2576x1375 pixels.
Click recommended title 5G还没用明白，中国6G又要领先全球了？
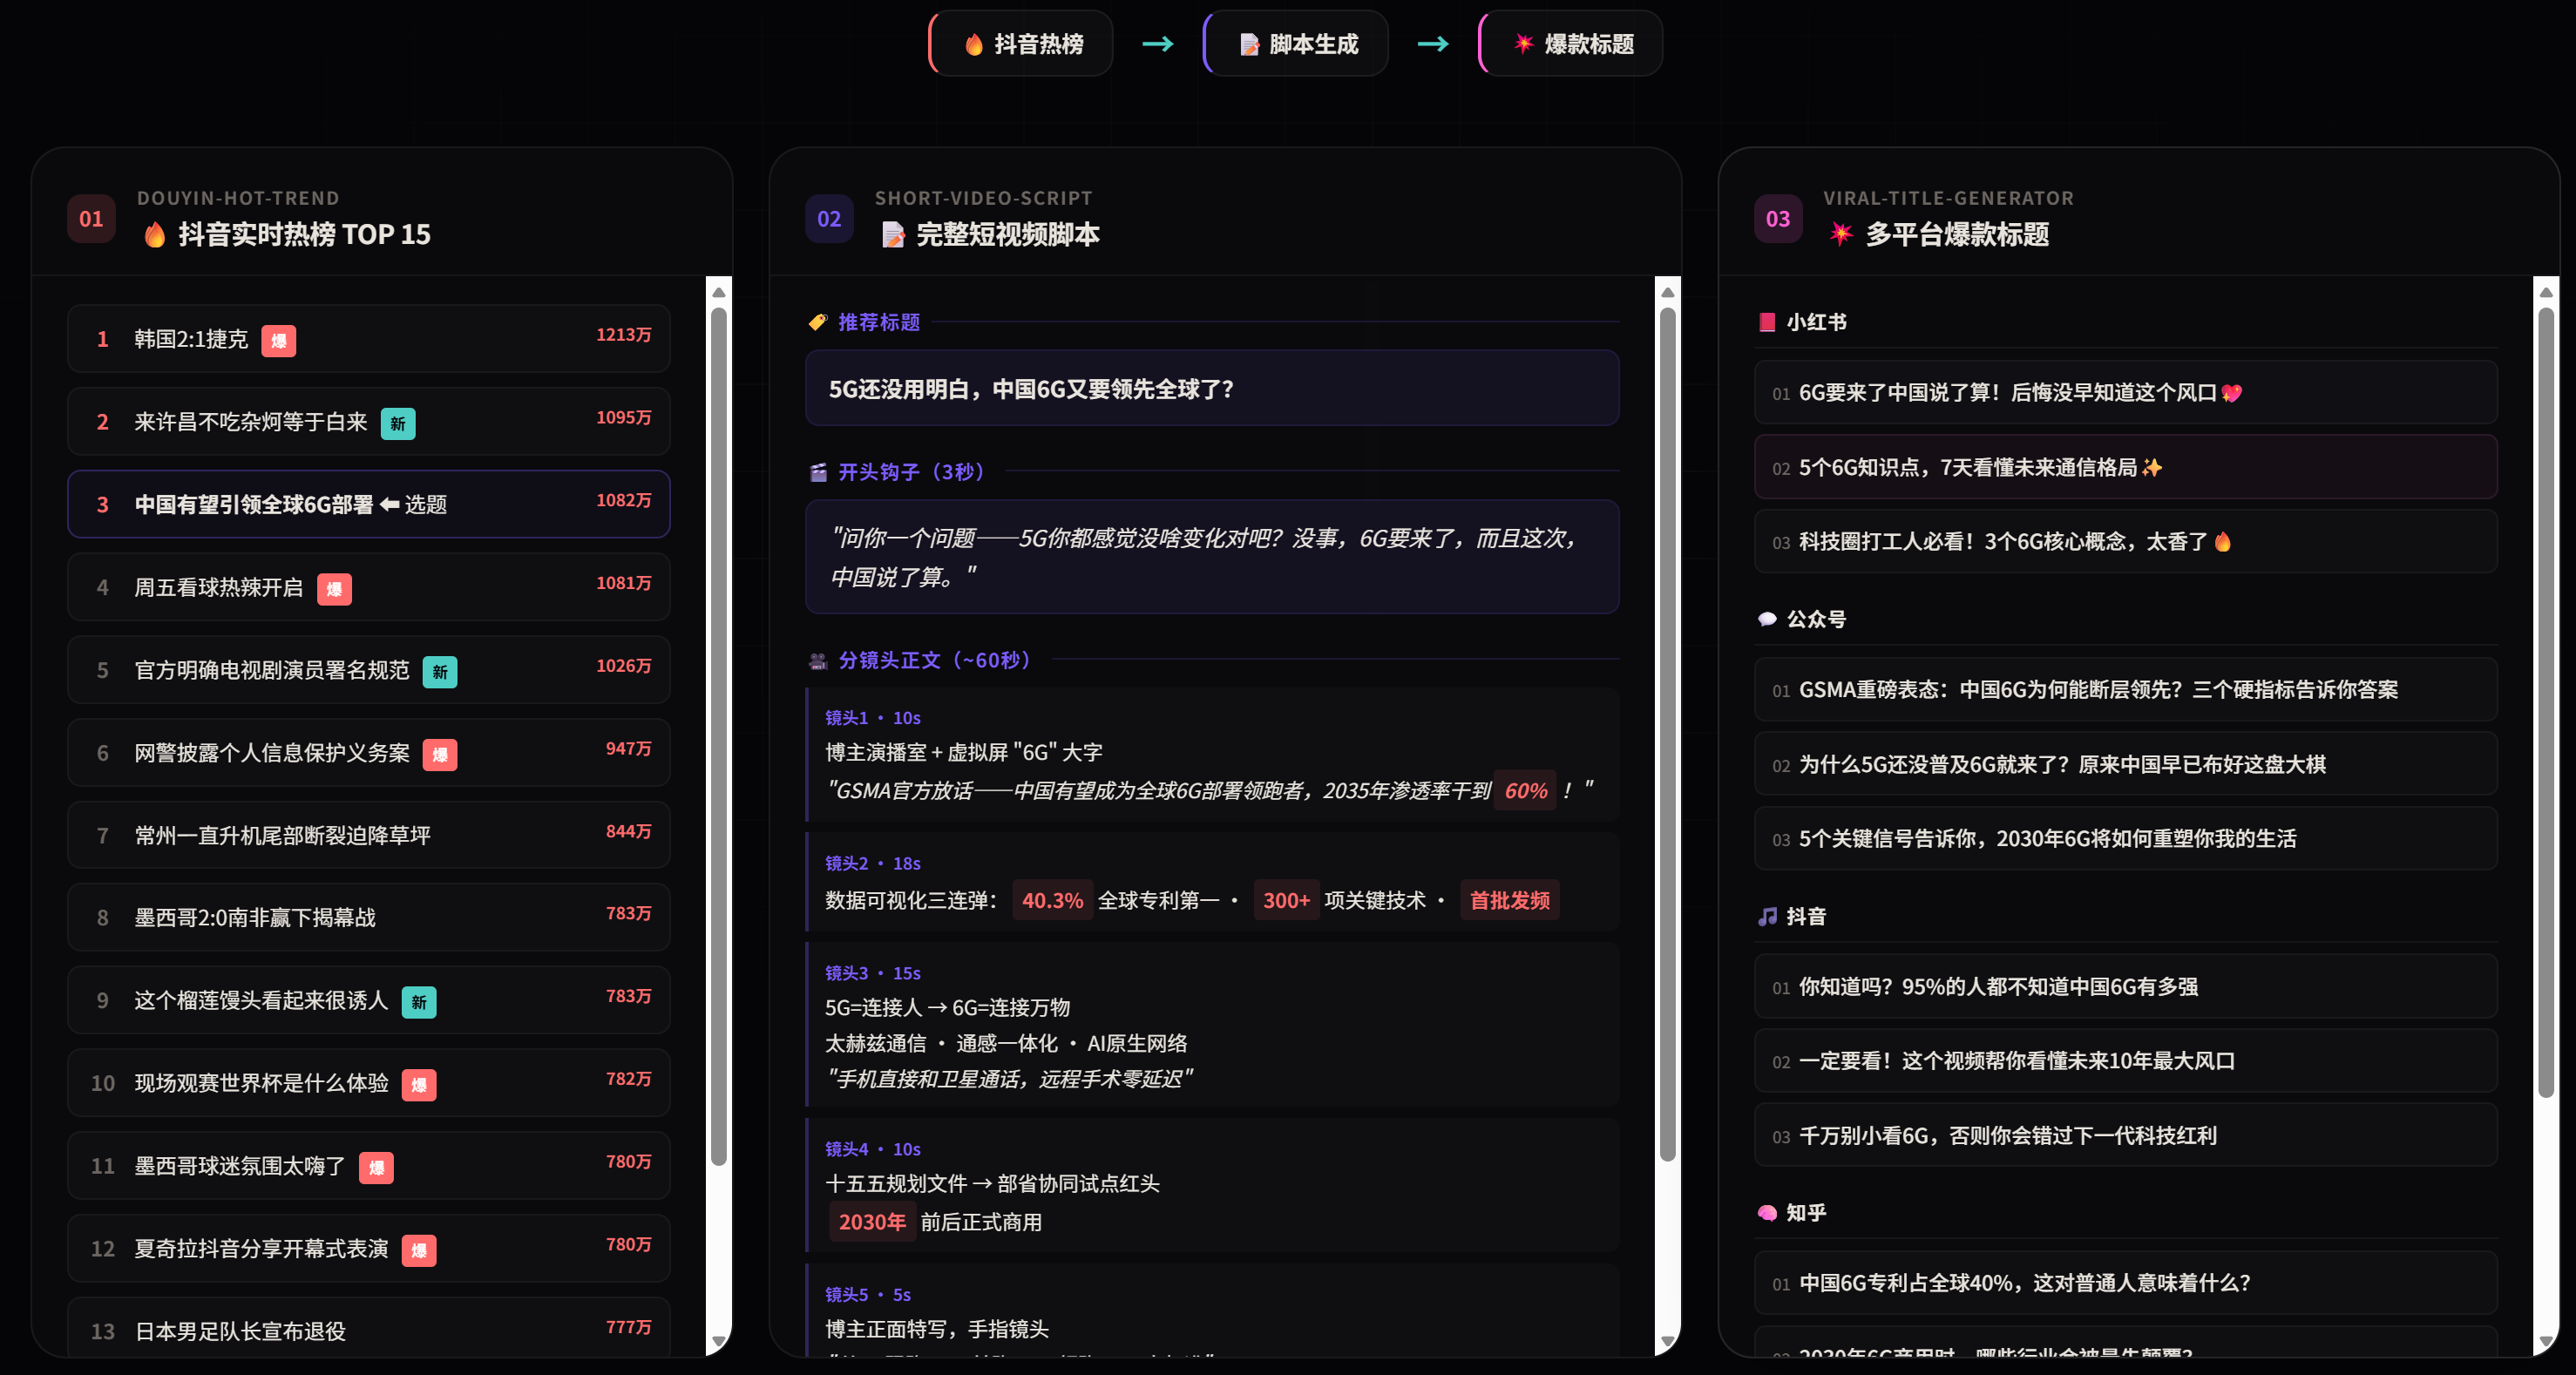(1212, 388)
